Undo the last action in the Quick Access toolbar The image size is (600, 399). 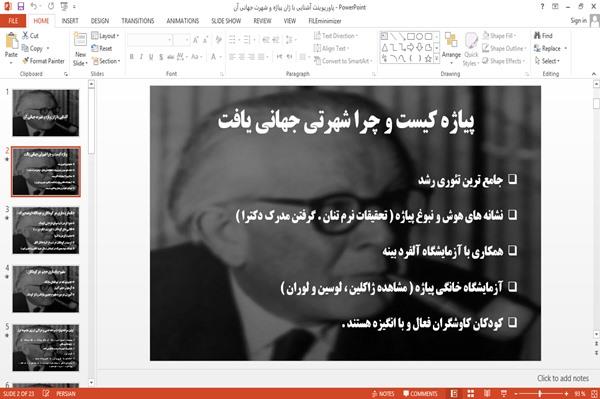click(34, 6)
